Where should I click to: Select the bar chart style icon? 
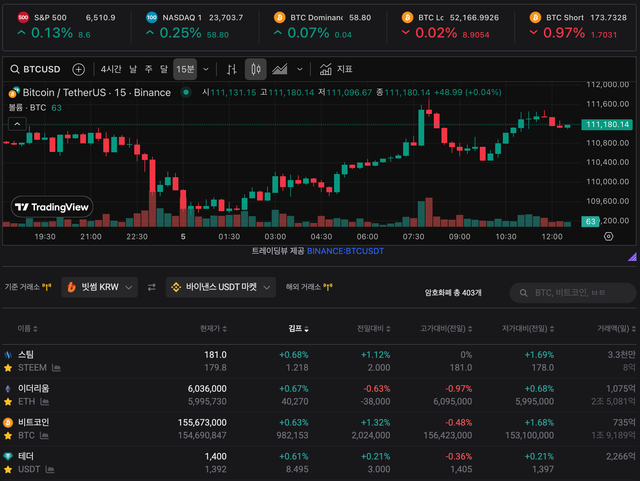coord(231,69)
